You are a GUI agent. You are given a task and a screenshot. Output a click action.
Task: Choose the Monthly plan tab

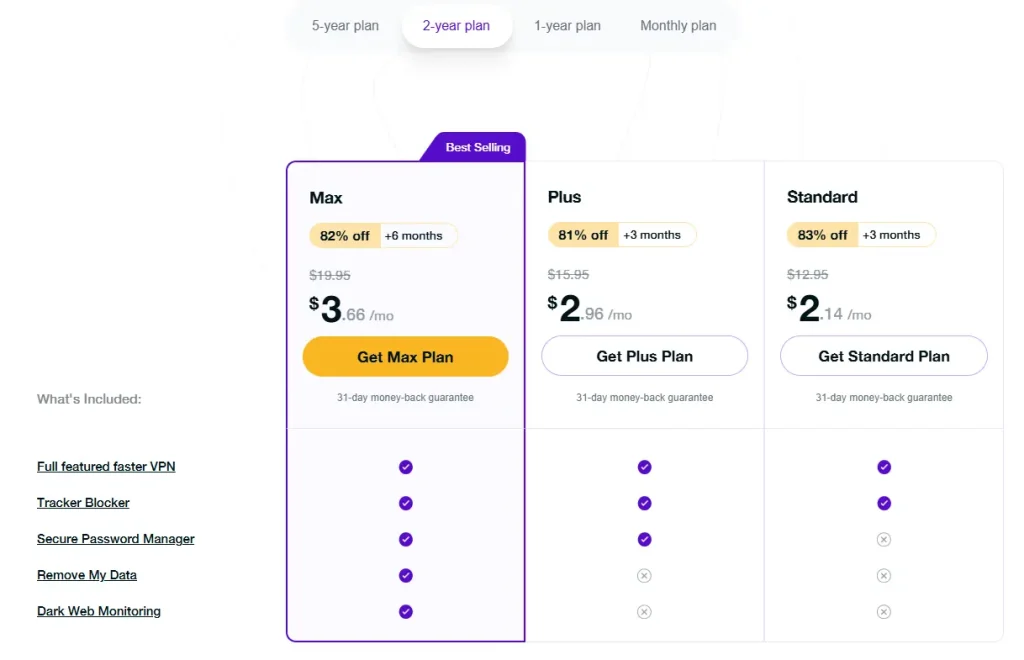(x=678, y=26)
